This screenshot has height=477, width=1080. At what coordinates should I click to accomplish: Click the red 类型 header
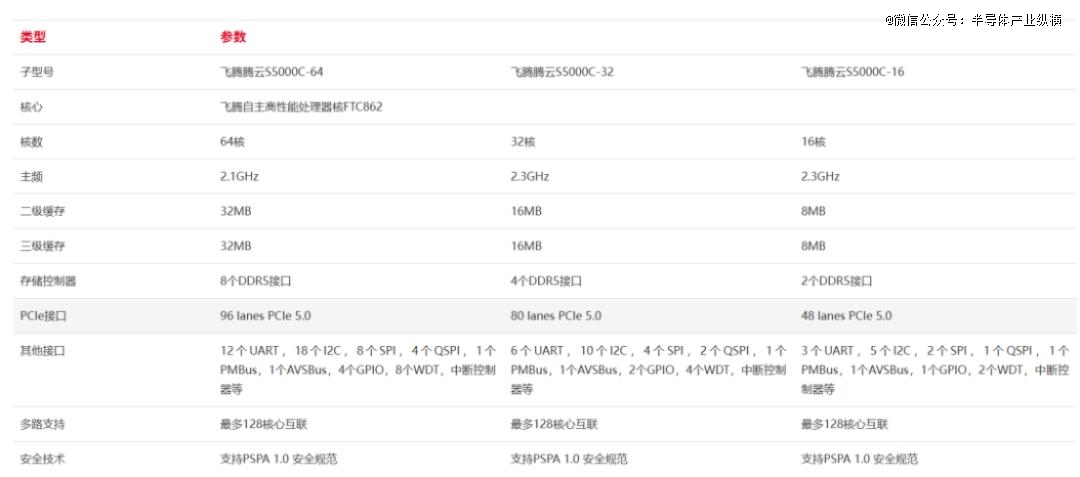coord(33,37)
